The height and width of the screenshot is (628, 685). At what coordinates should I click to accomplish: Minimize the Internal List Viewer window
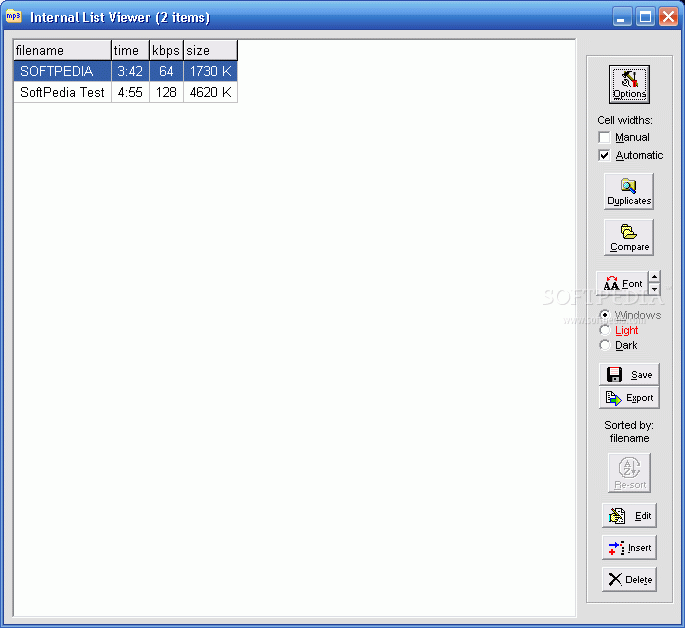pos(622,17)
